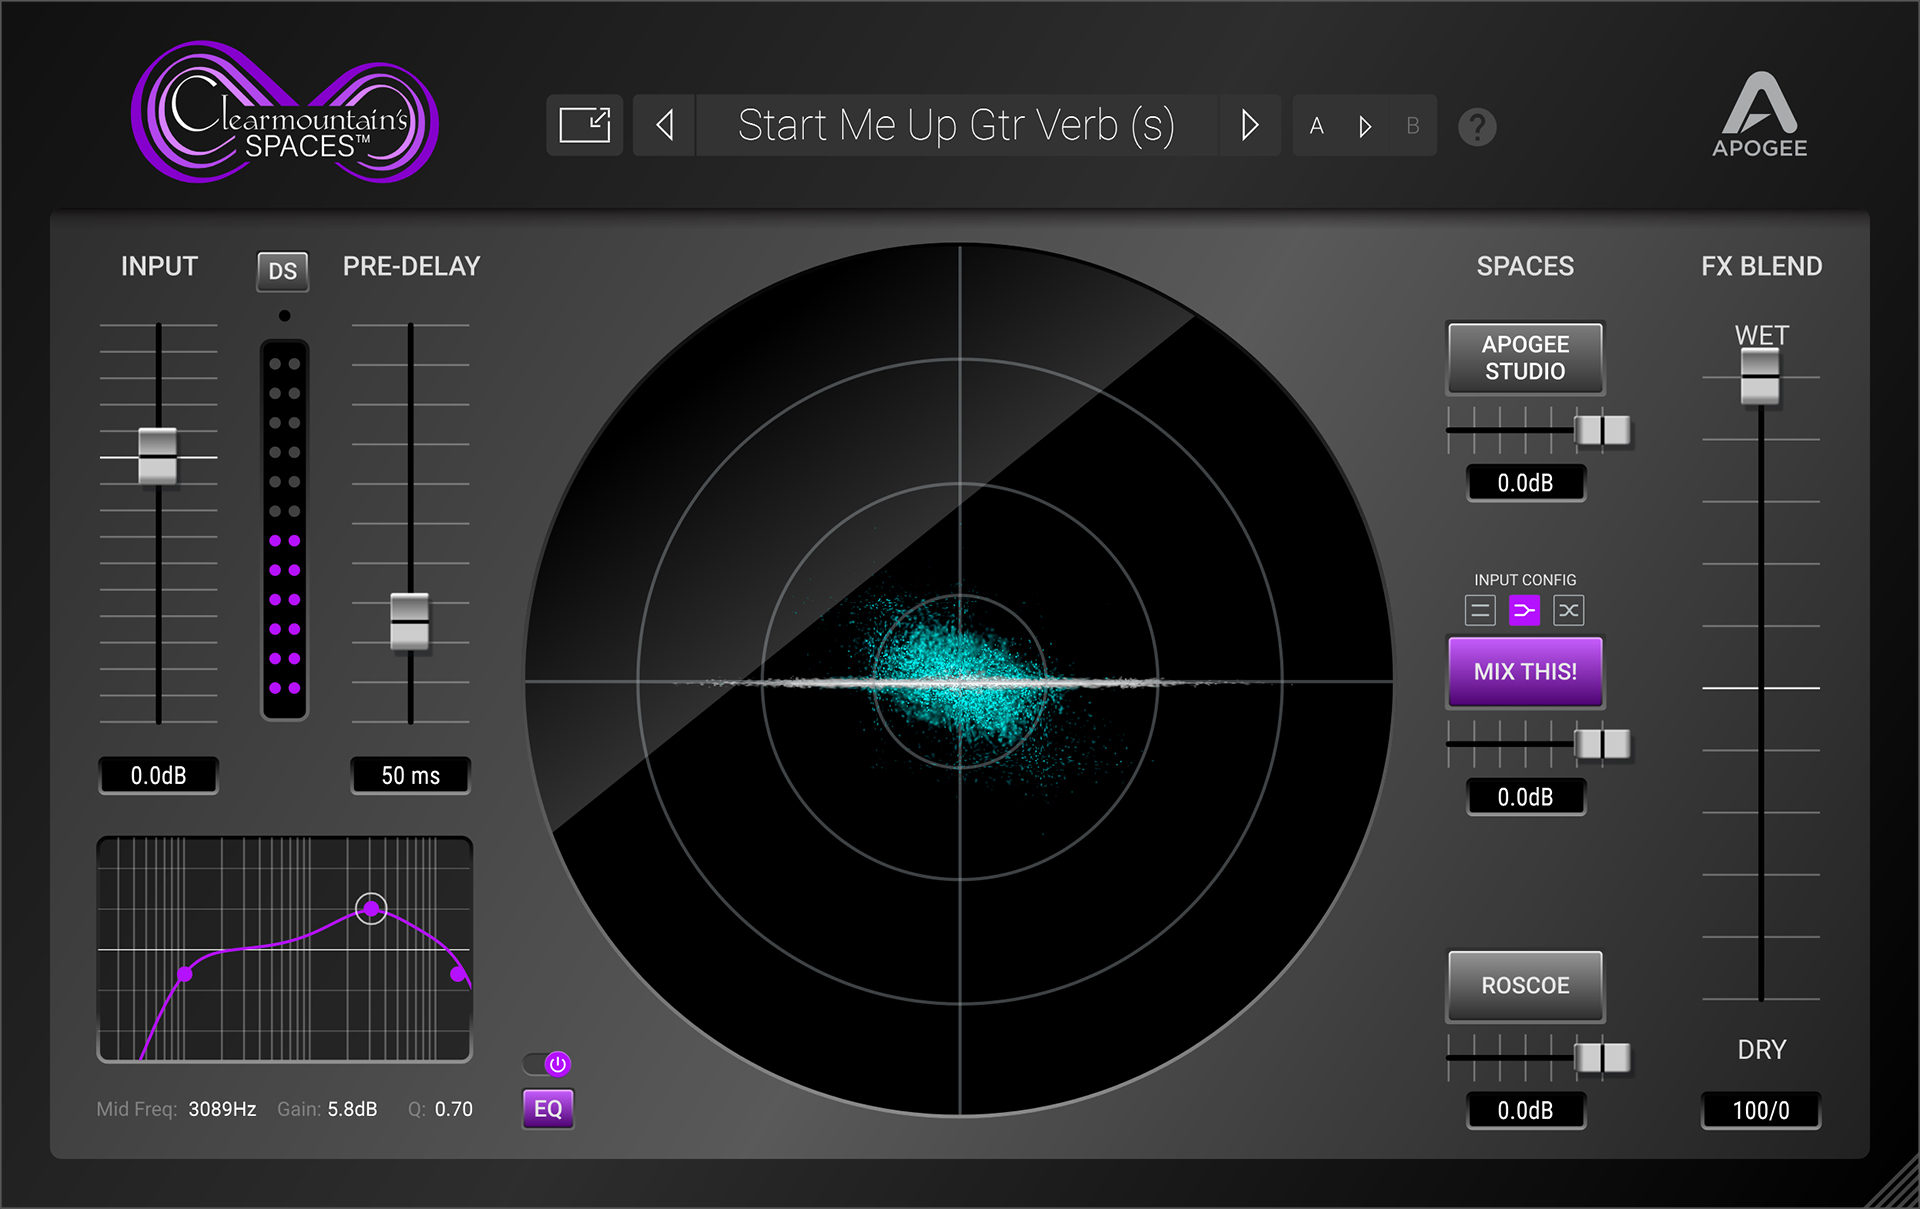Click the preset window export icon

(x=585, y=126)
